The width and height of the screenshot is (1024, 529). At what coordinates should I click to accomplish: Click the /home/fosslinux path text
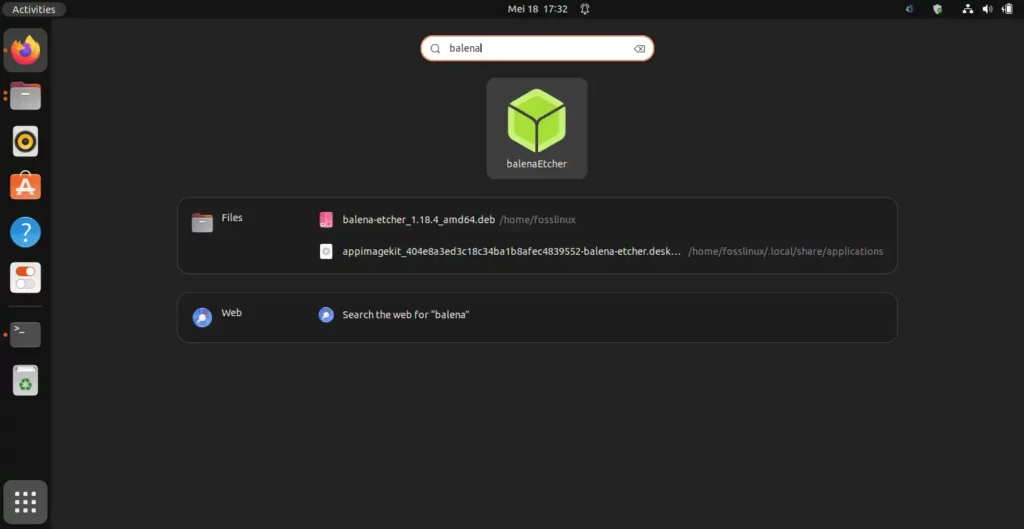(x=537, y=220)
